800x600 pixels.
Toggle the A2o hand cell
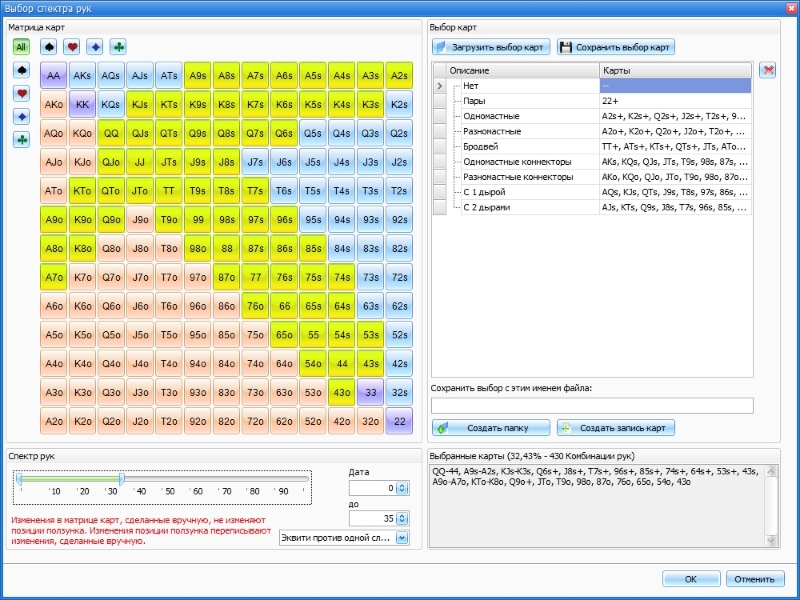54,421
